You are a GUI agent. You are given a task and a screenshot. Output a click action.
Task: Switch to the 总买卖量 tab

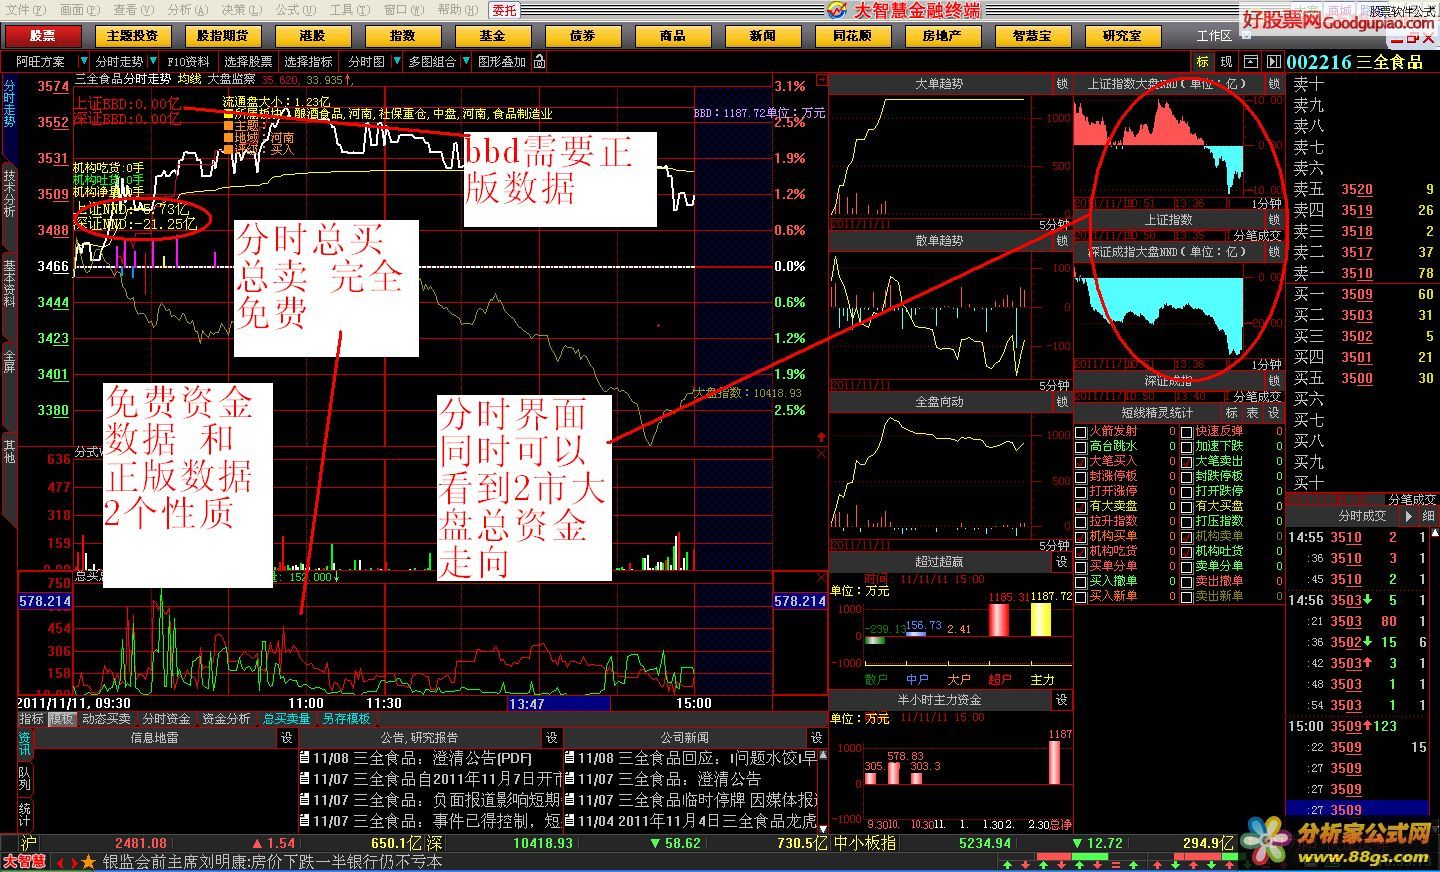pyautogui.click(x=287, y=719)
